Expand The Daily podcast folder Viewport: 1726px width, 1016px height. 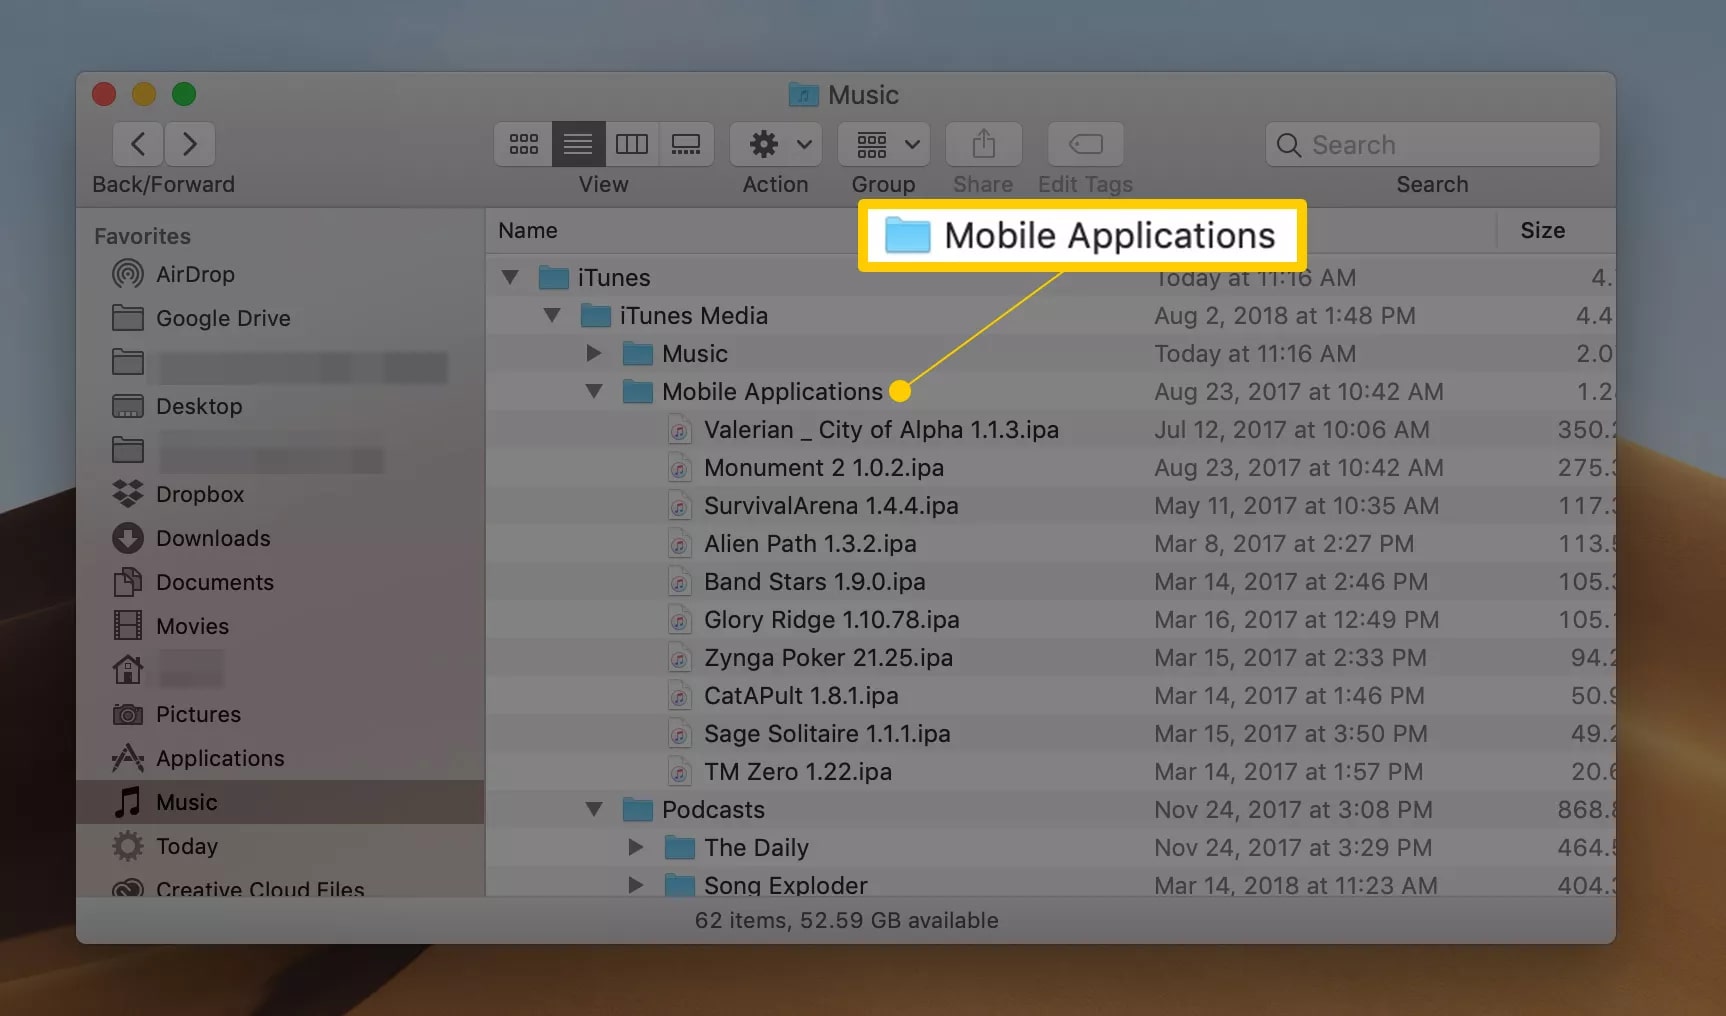pos(636,847)
